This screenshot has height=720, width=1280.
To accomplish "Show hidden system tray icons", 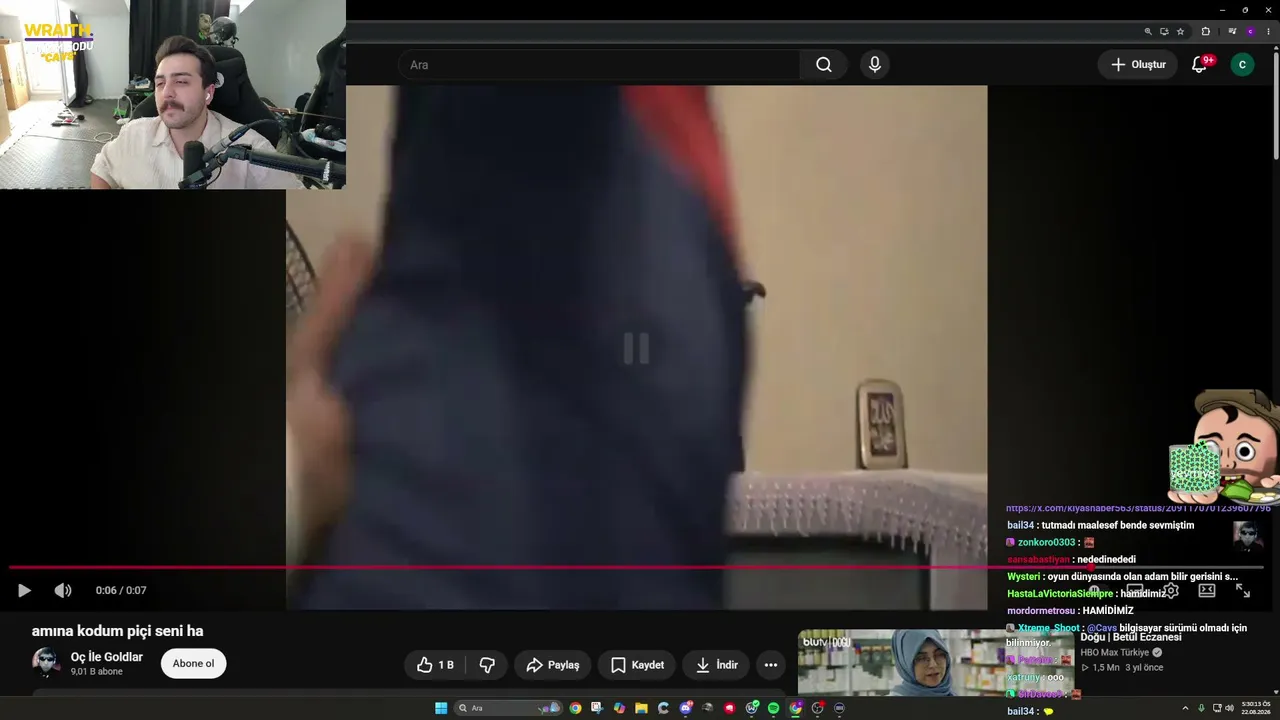I will (1185, 708).
